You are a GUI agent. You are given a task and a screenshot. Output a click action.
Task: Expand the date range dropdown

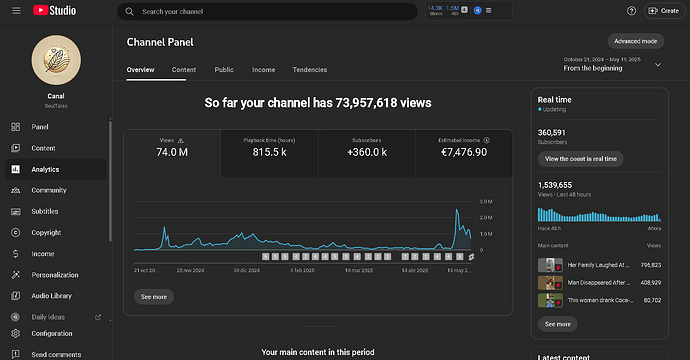pos(657,65)
